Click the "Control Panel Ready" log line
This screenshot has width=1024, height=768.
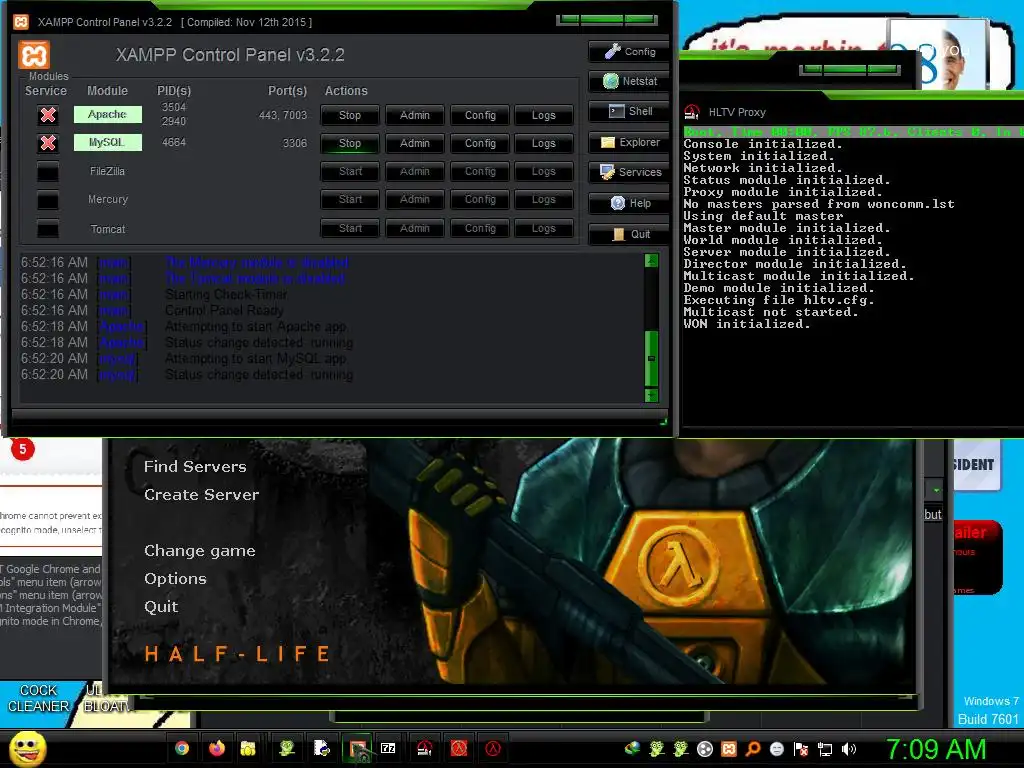tap(224, 310)
